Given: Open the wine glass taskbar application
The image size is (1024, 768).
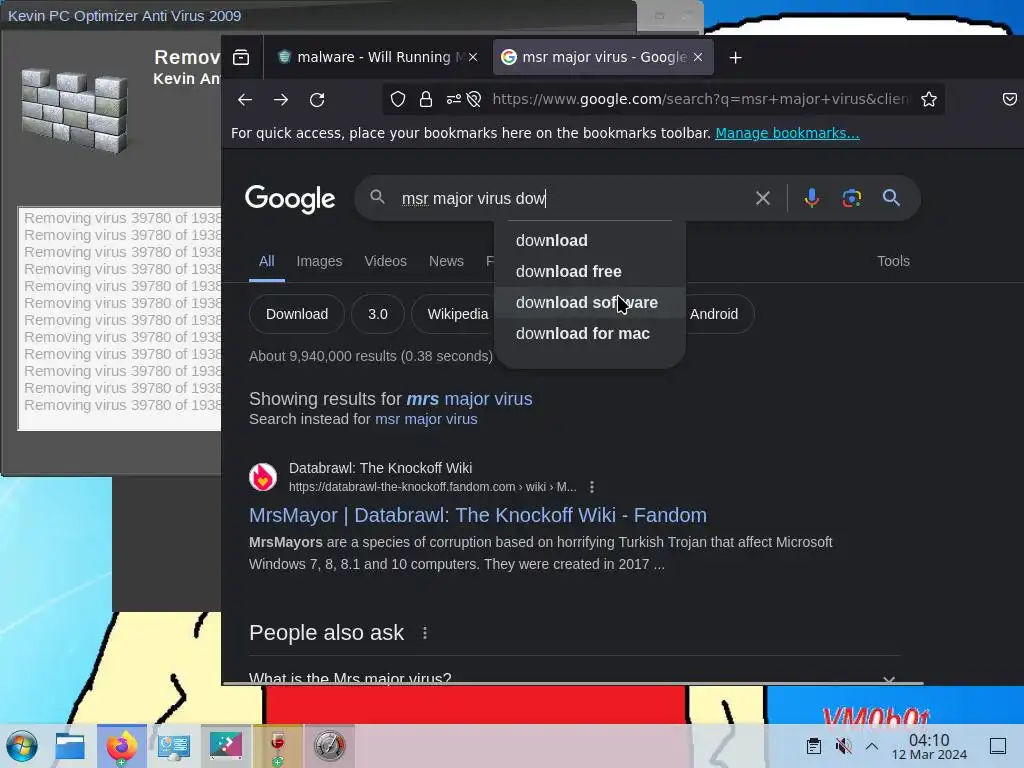Looking at the screenshot, I should [x=278, y=746].
